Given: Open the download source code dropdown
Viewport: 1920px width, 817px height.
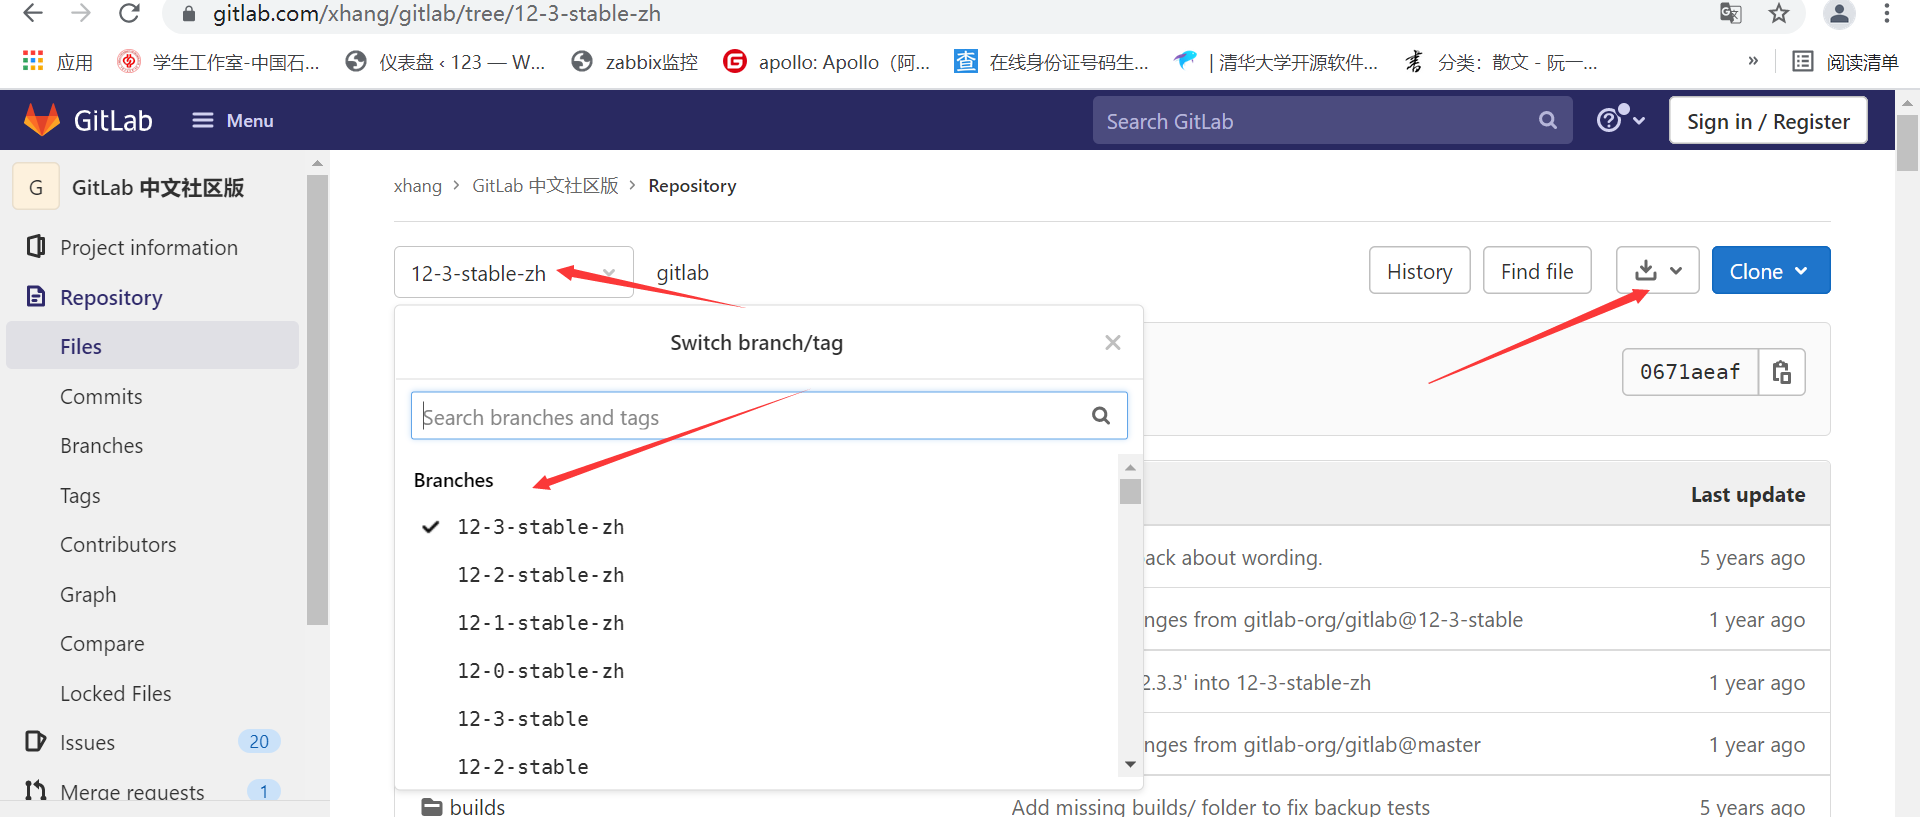Looking at the screenshot, I should click(x=1658, y=271).
